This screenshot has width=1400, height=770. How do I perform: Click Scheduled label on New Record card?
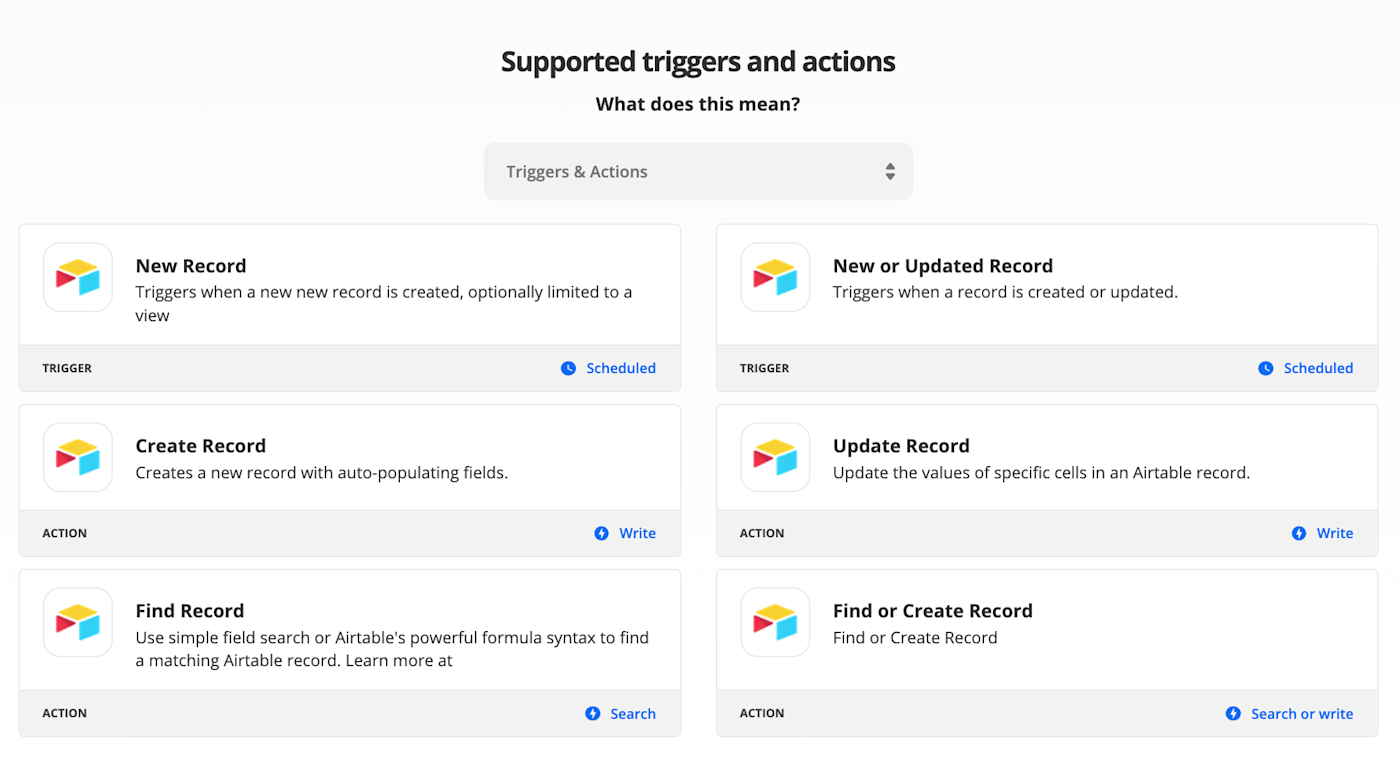621,368
